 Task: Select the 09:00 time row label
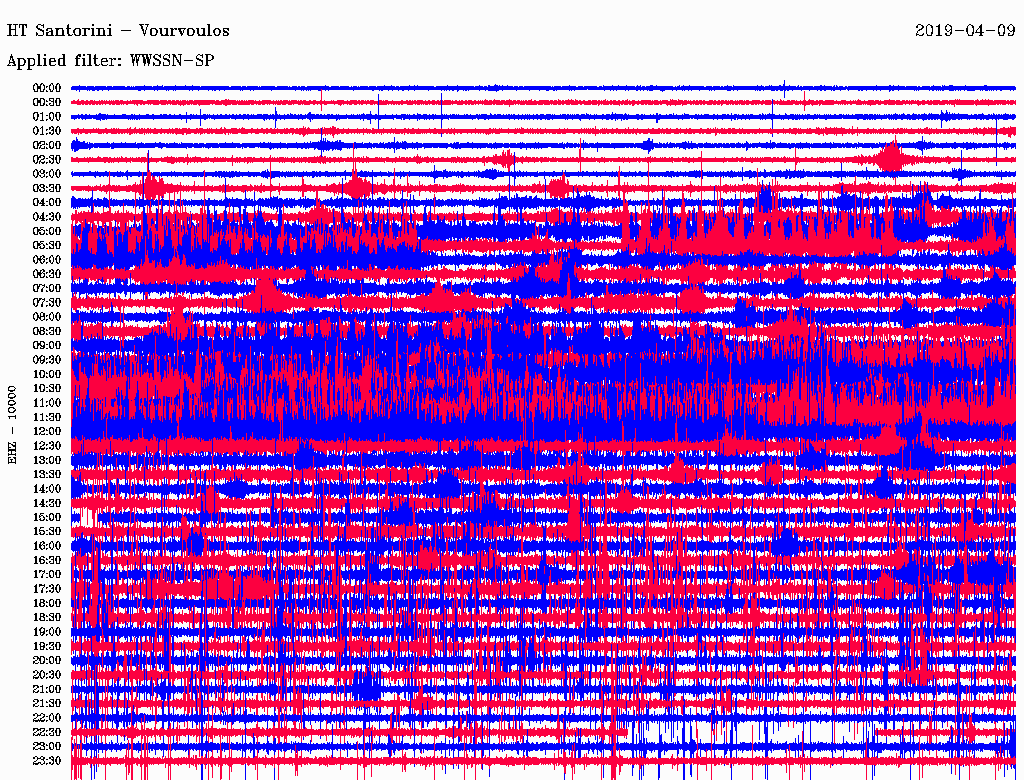(x=46, y=346)
